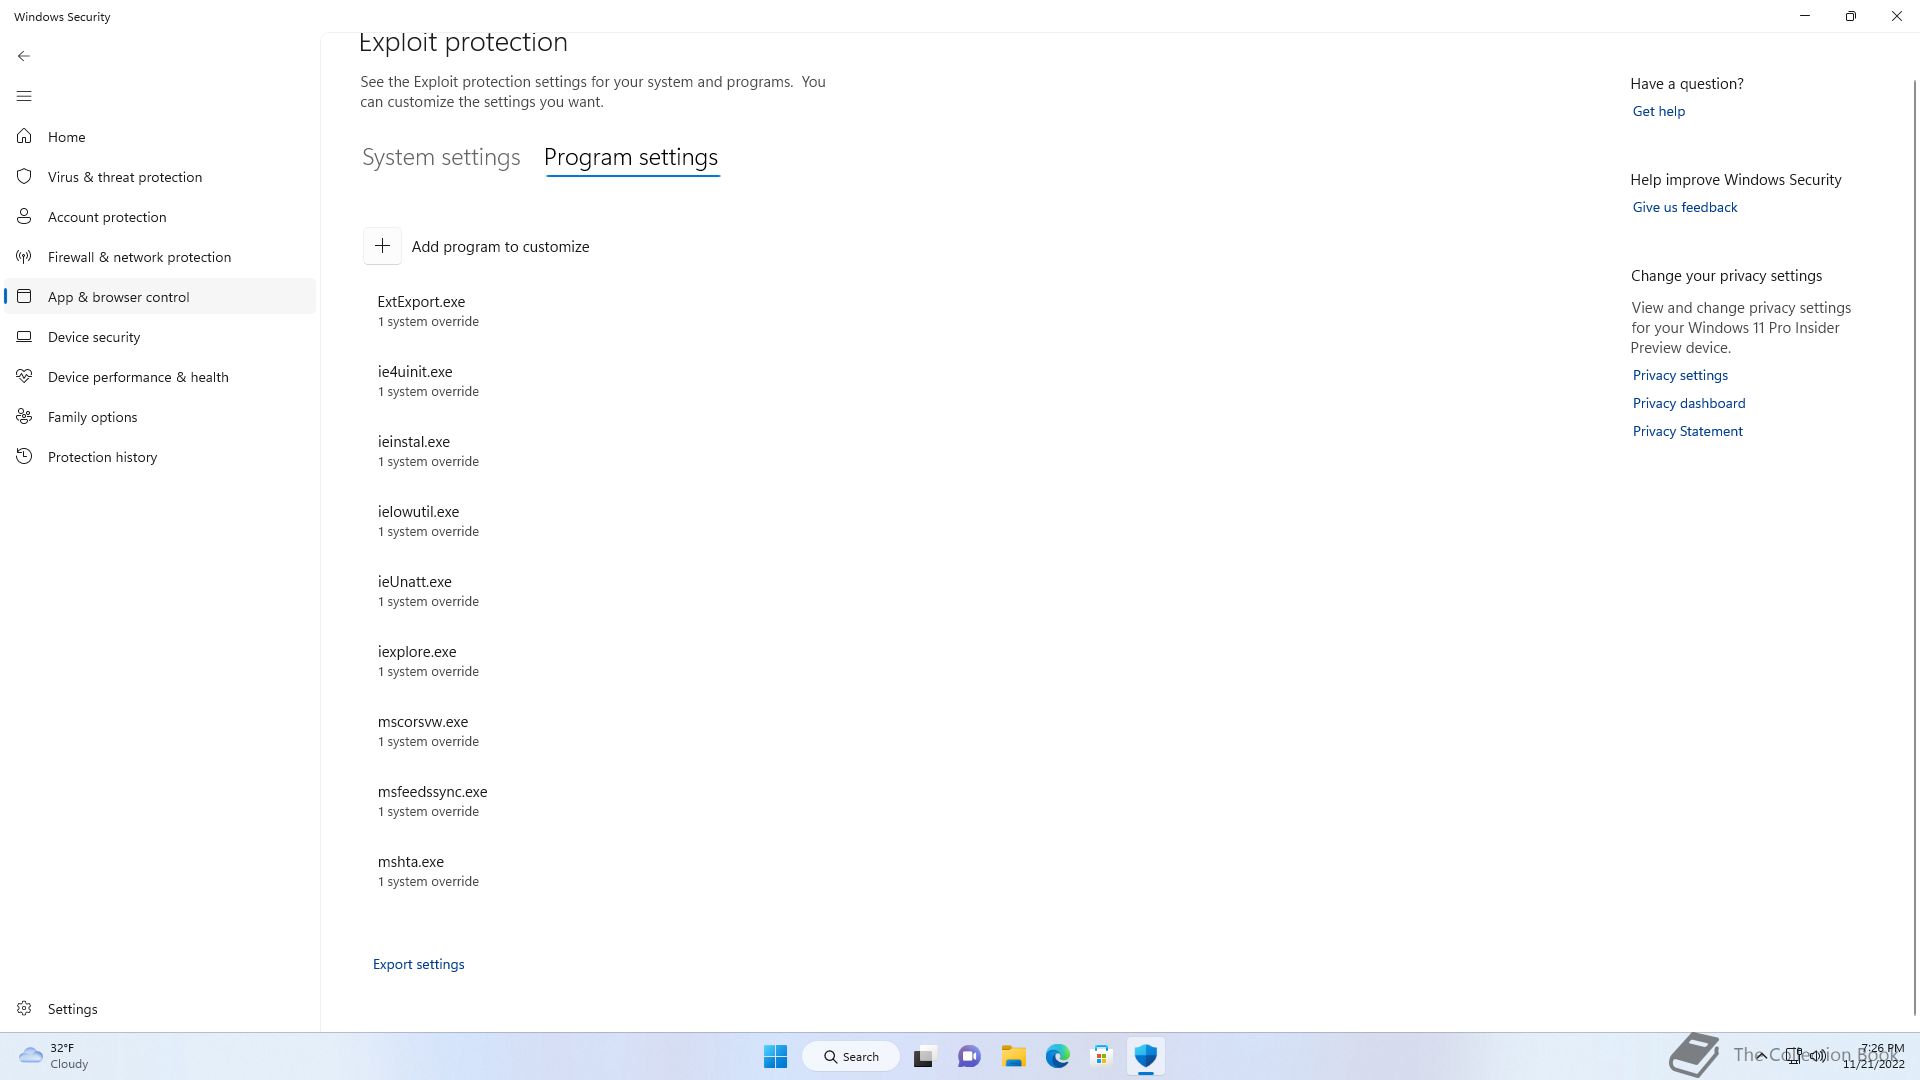The width and height of the screenshot is (1920, 1080).
Task: Click the Device performance & health heart icon
Action: pyautogui.click(x=24, y=376)
